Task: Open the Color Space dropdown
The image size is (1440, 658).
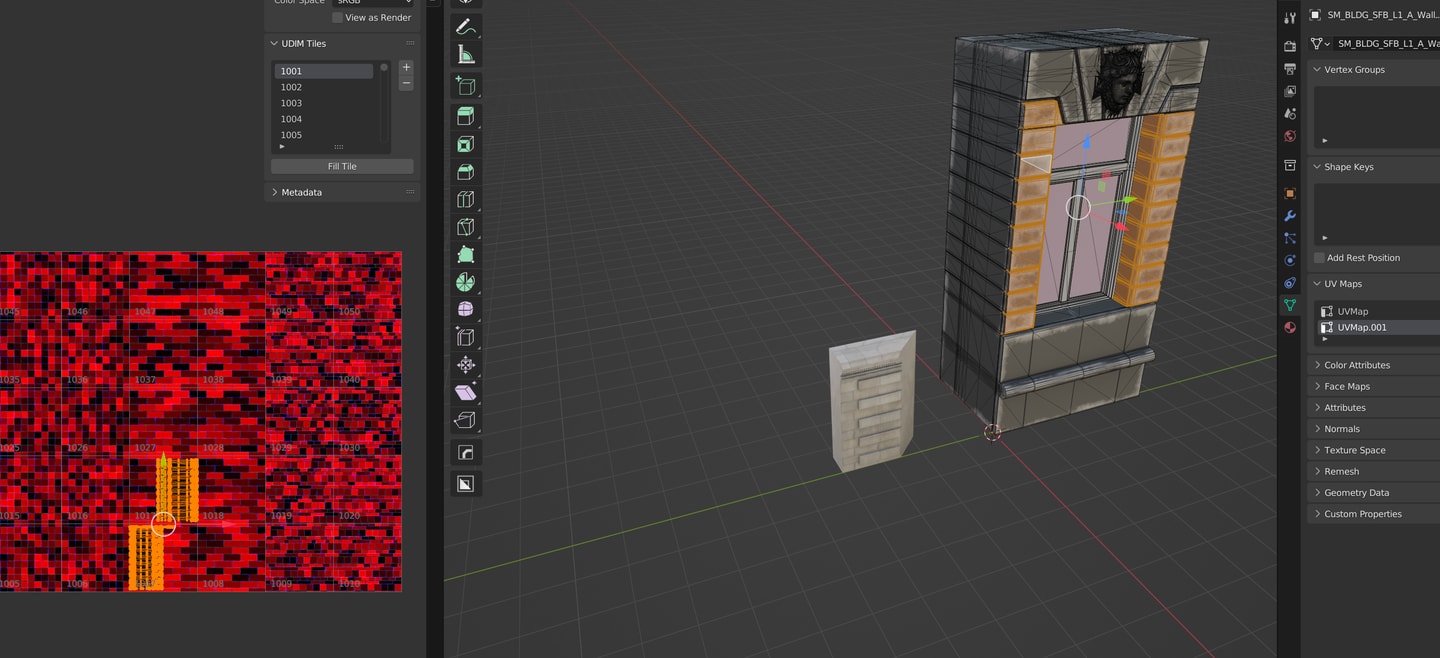Action: [372, 2]
